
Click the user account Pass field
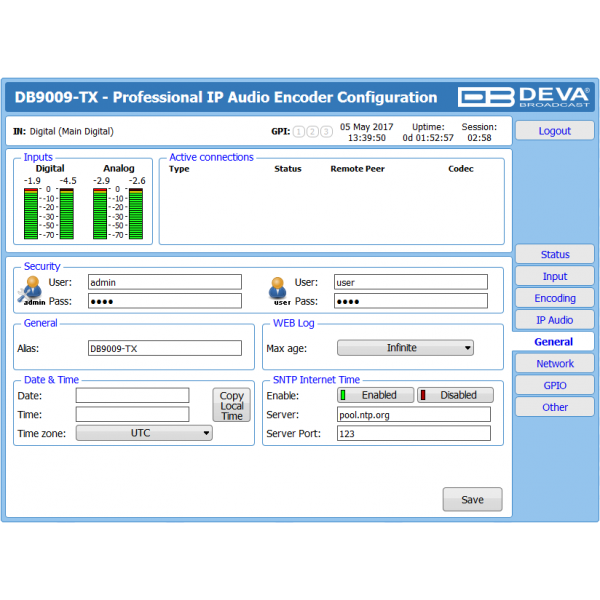coord(411,301)
